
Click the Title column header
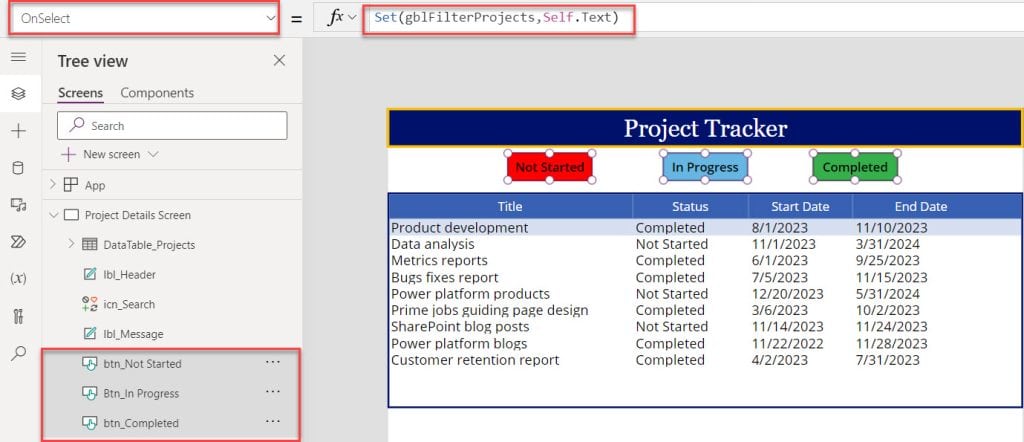click(x=510, y=206)
